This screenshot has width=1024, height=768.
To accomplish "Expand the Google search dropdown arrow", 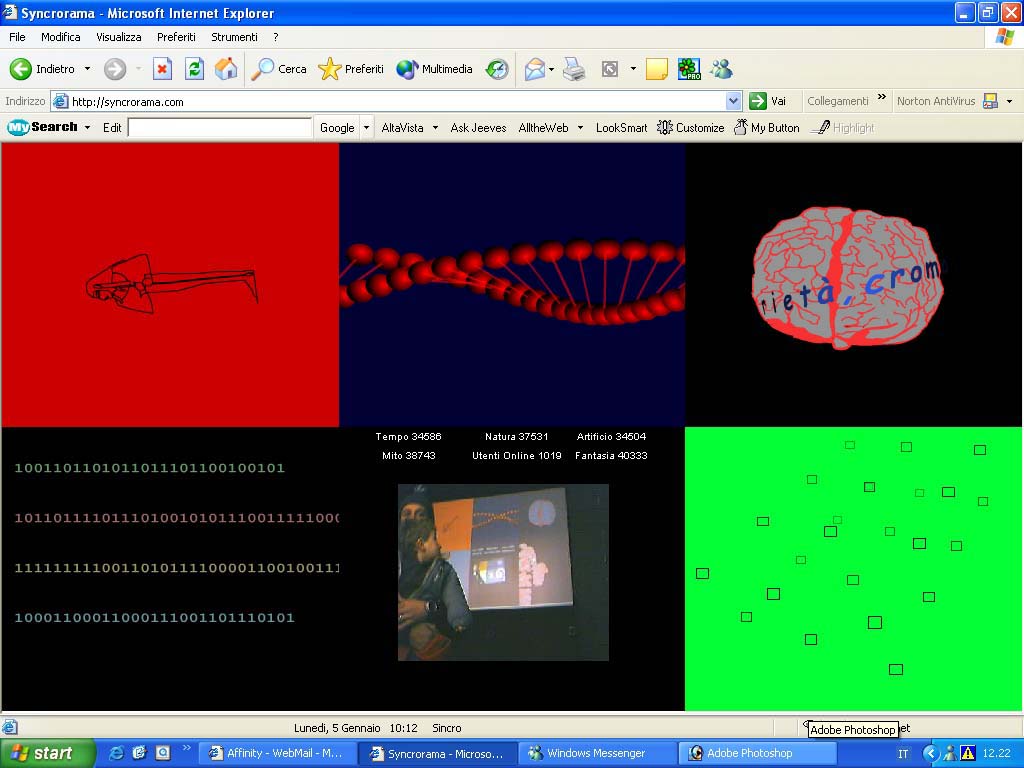I will point(367,128).
